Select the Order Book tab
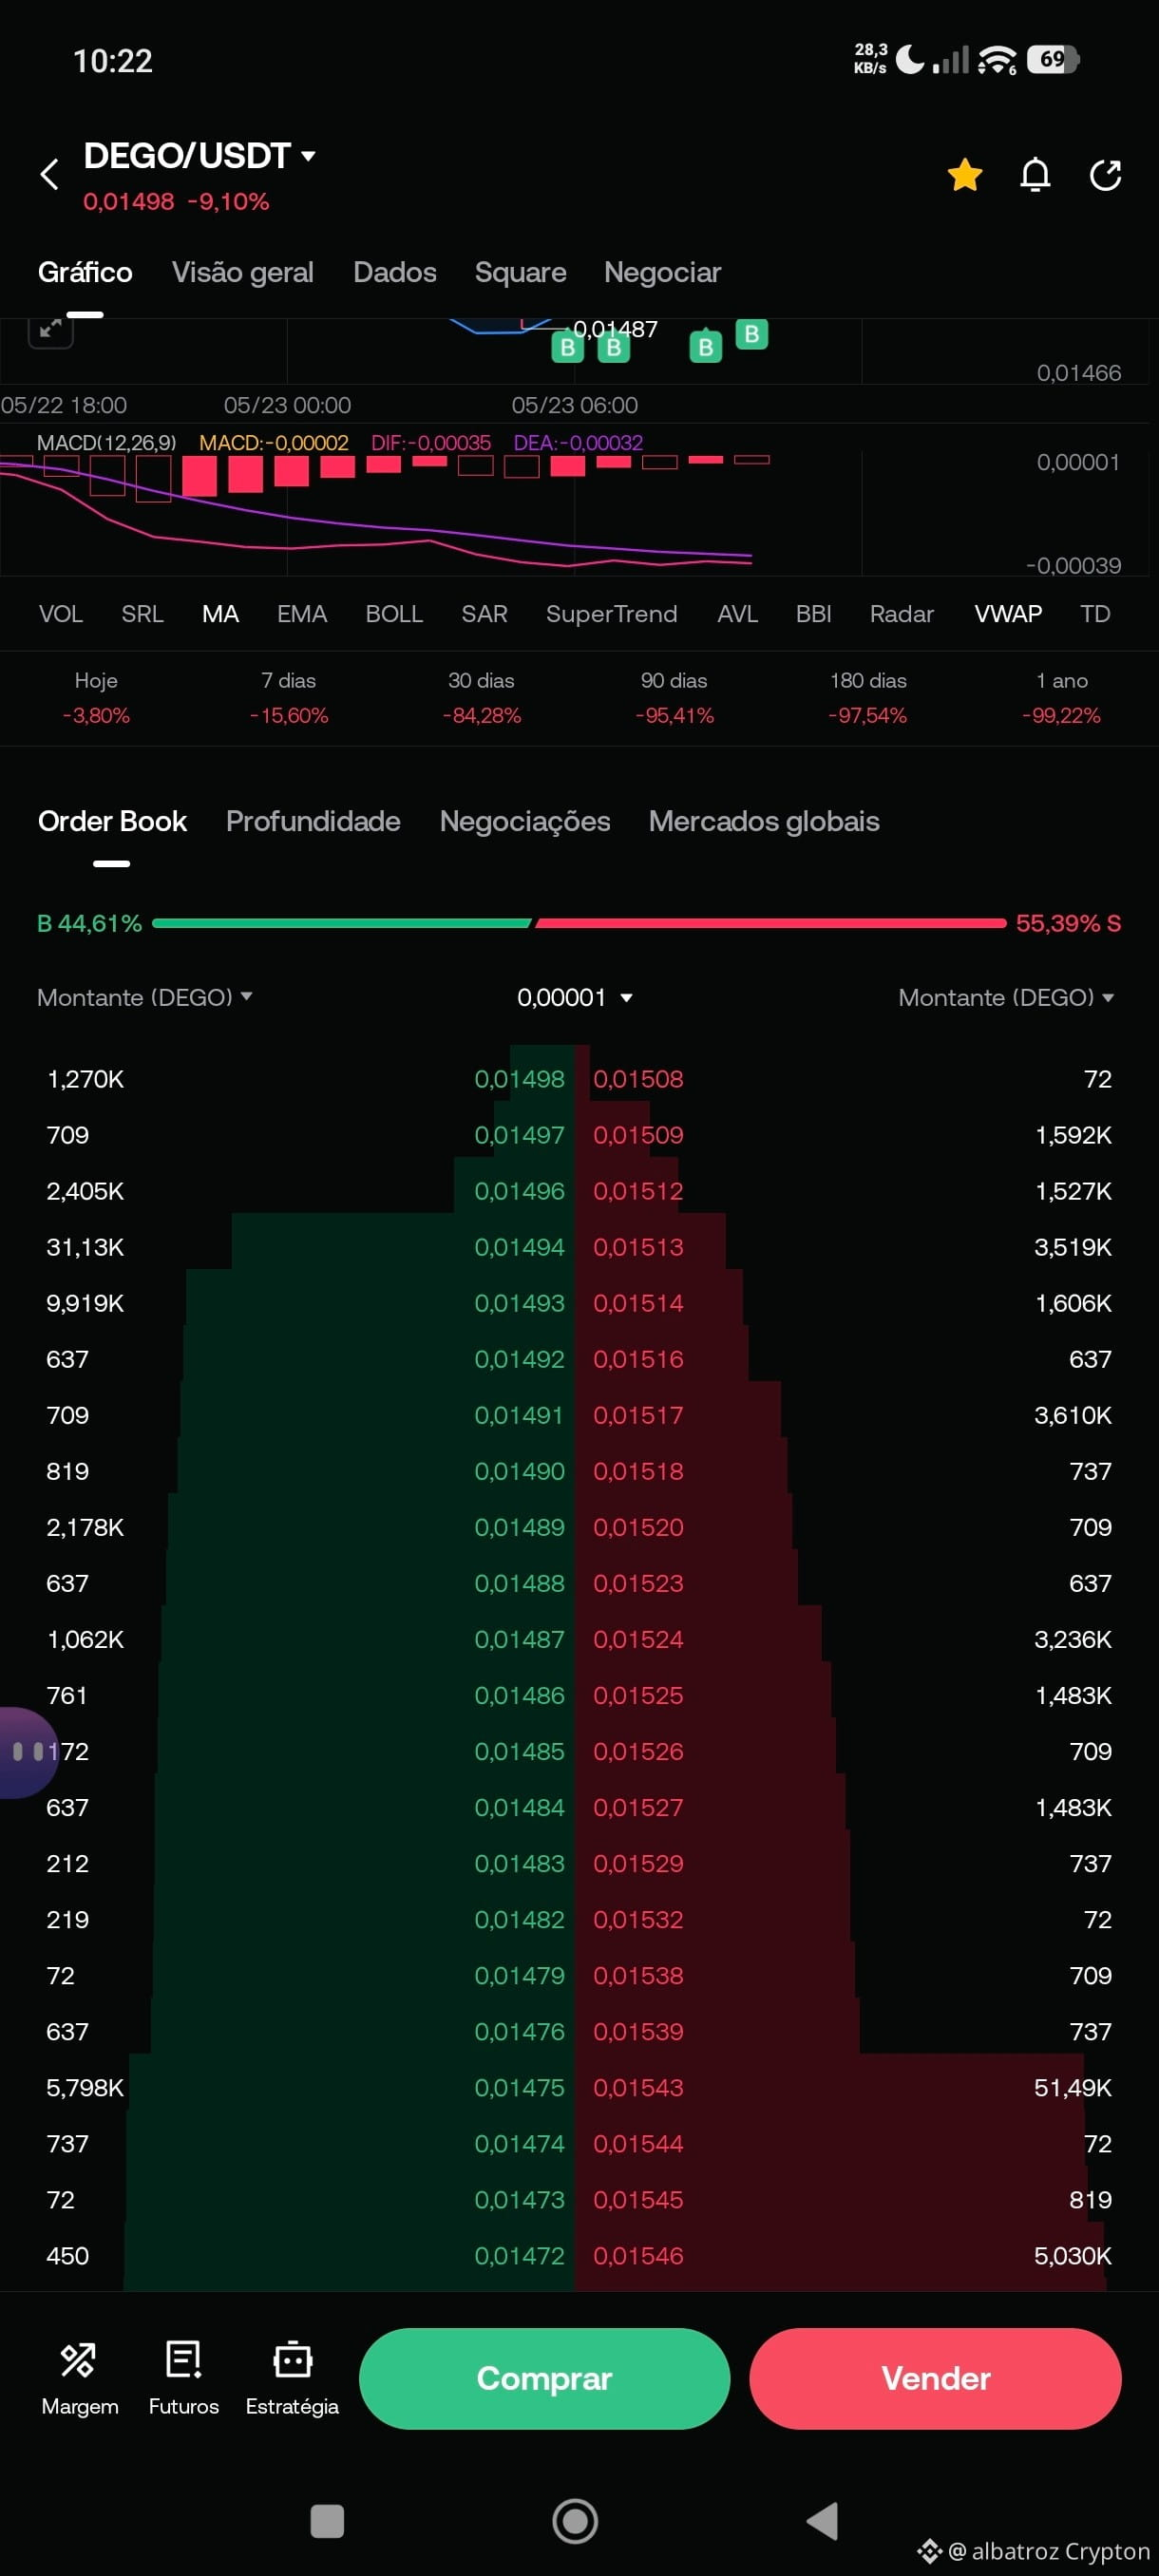 112,821
